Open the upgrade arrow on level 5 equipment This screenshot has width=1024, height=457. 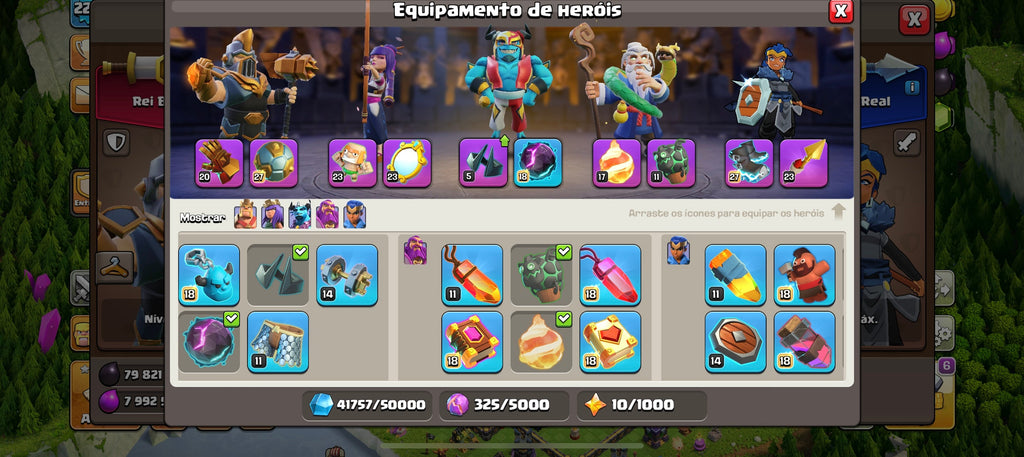point(504,141)
